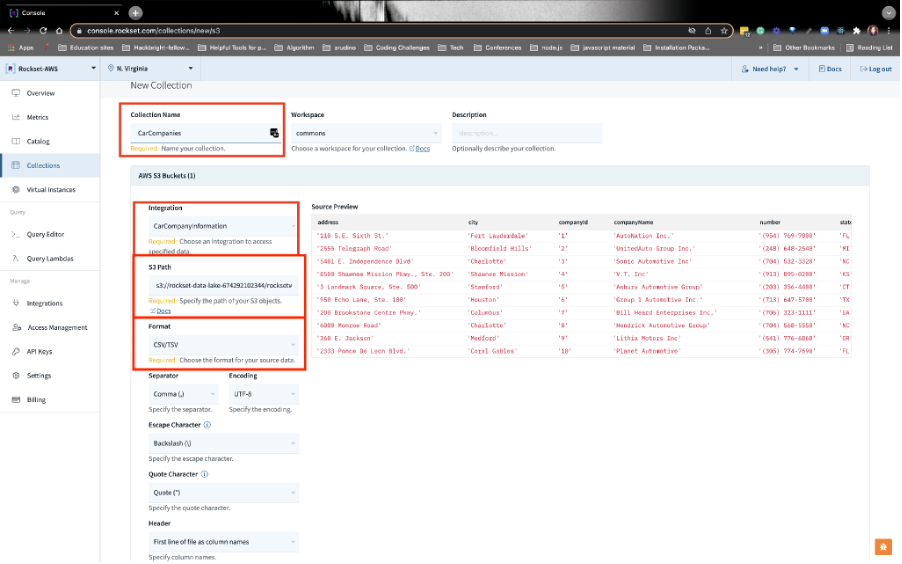Open the orange chat widget icon
902x564 pixels.
(883, 546)
